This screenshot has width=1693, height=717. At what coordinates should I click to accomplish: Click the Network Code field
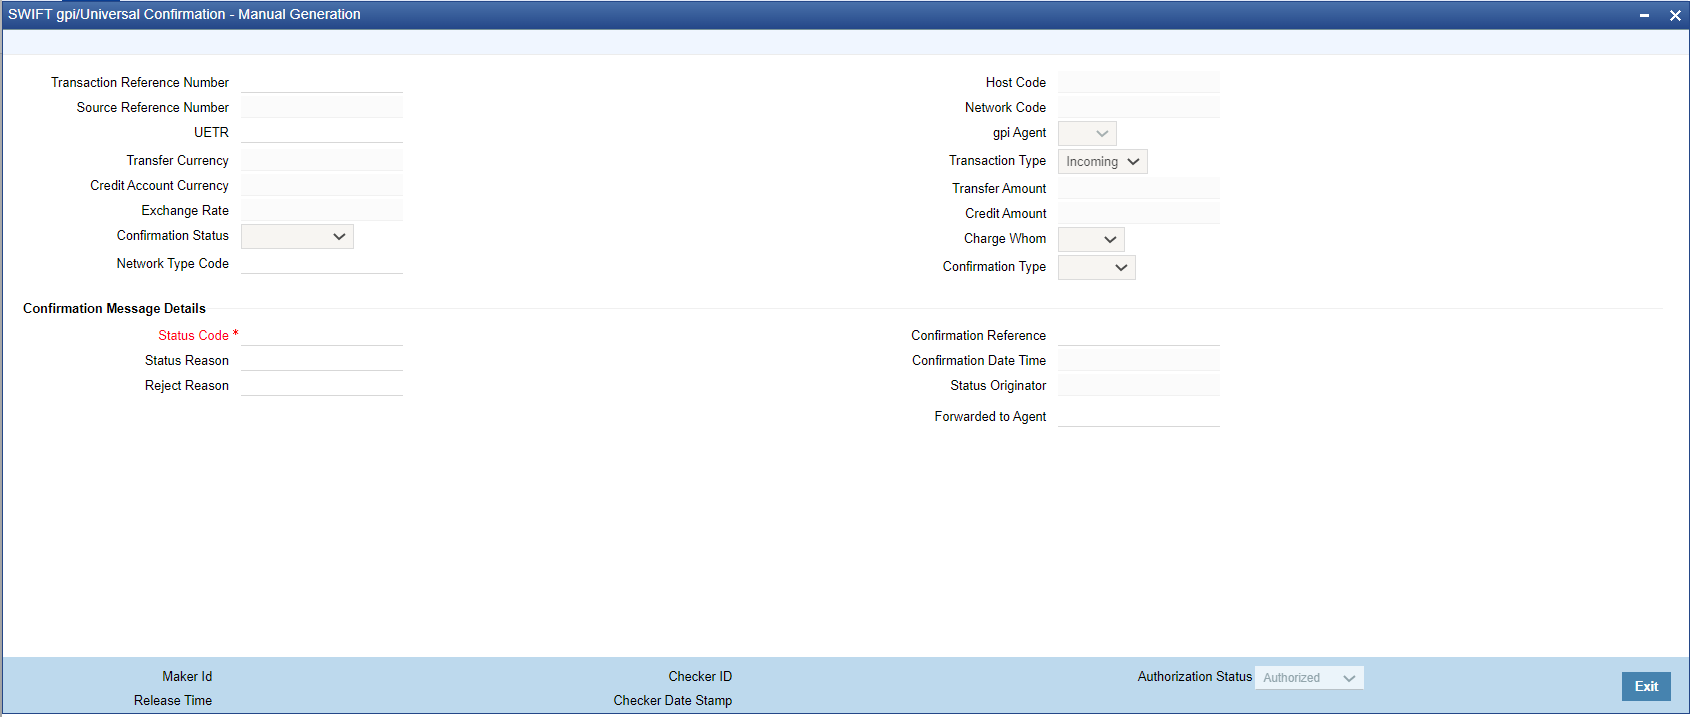tap(1139, 107)
